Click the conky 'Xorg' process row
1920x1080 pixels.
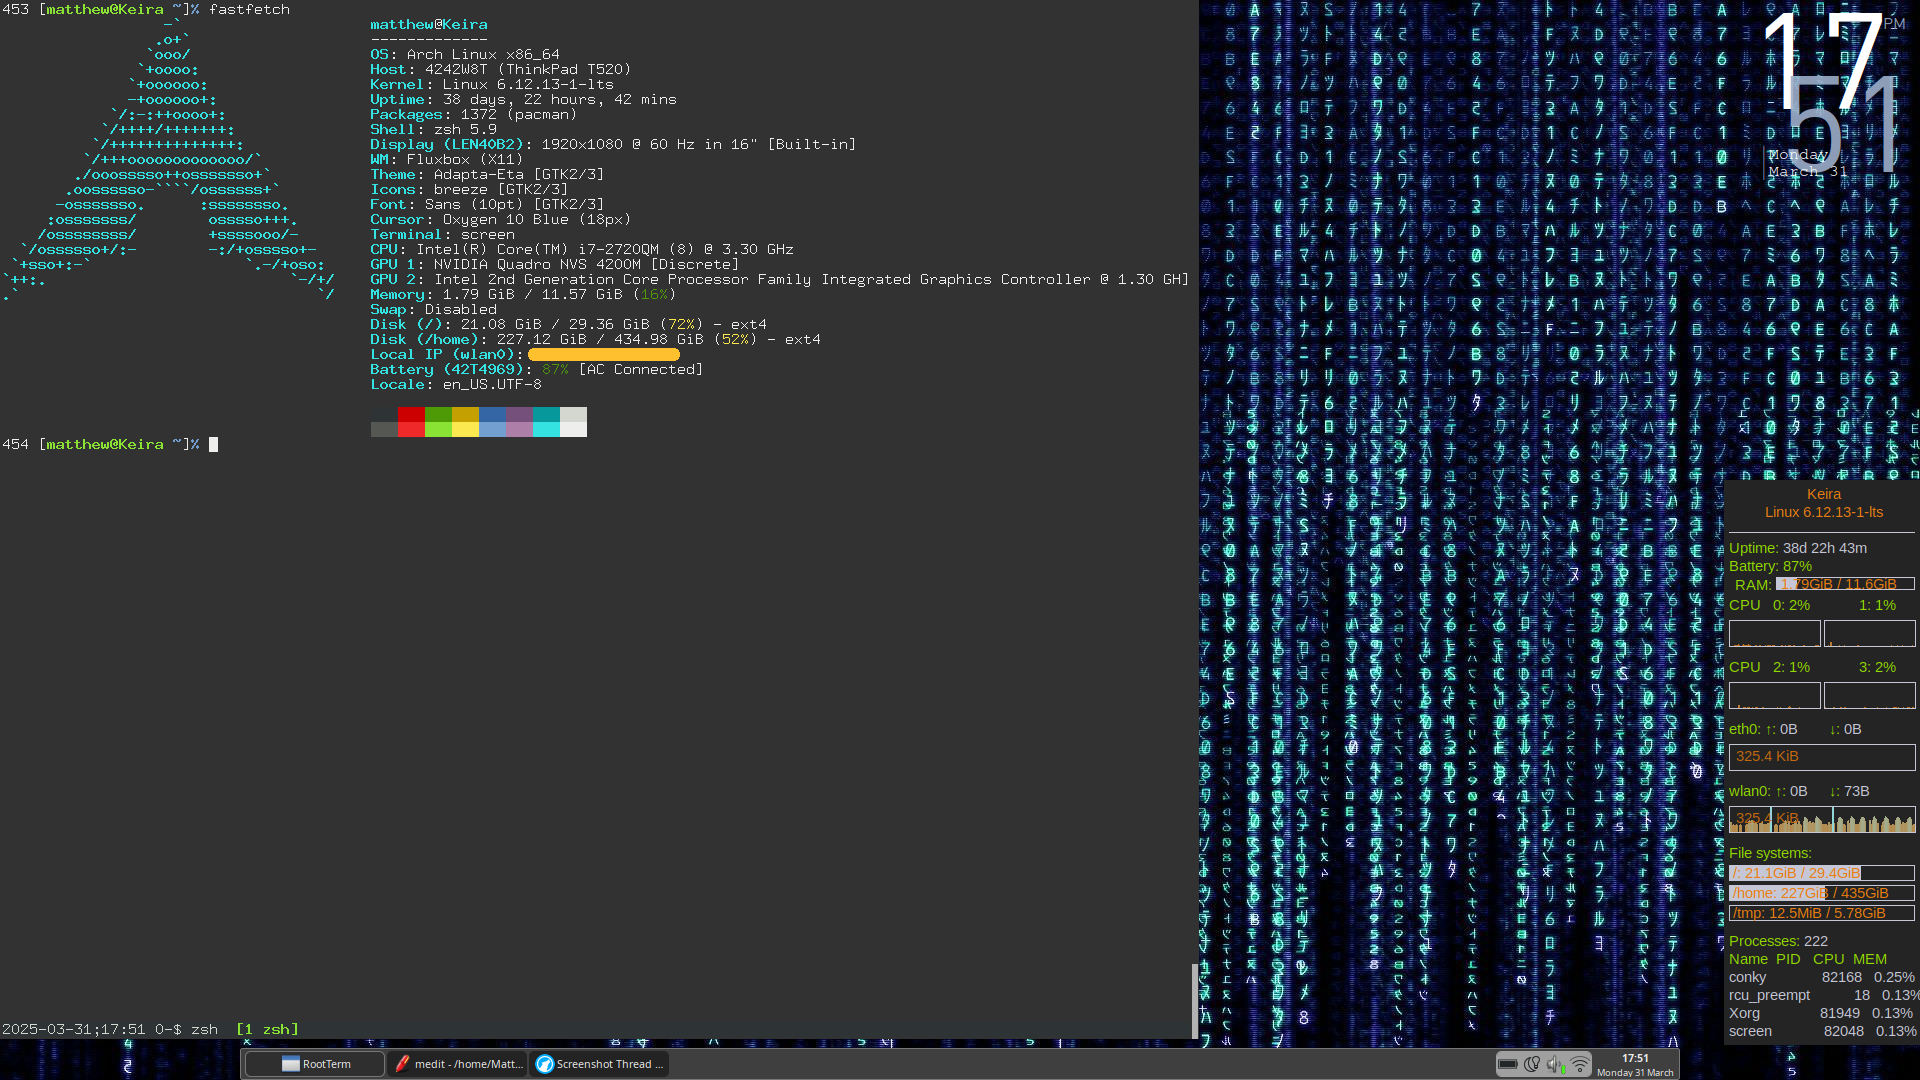pyautogui.click(x=1822, y=1013)
